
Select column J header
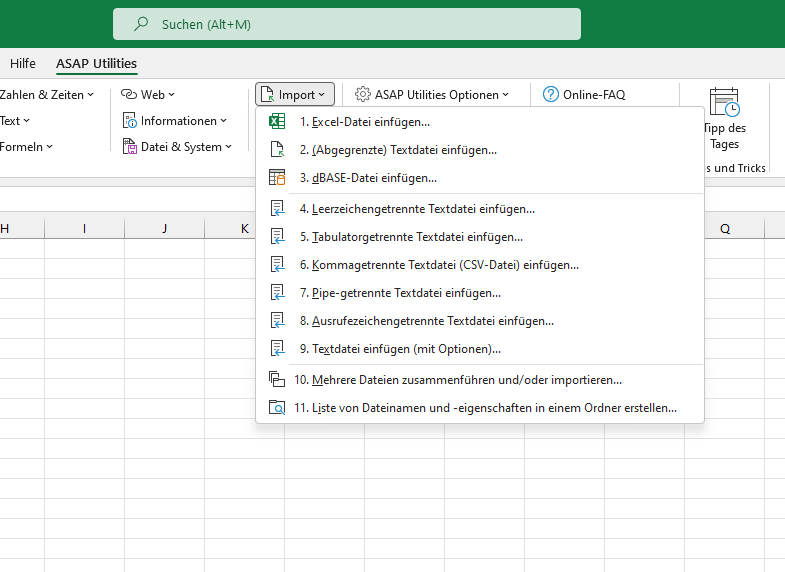click(164, 229)
